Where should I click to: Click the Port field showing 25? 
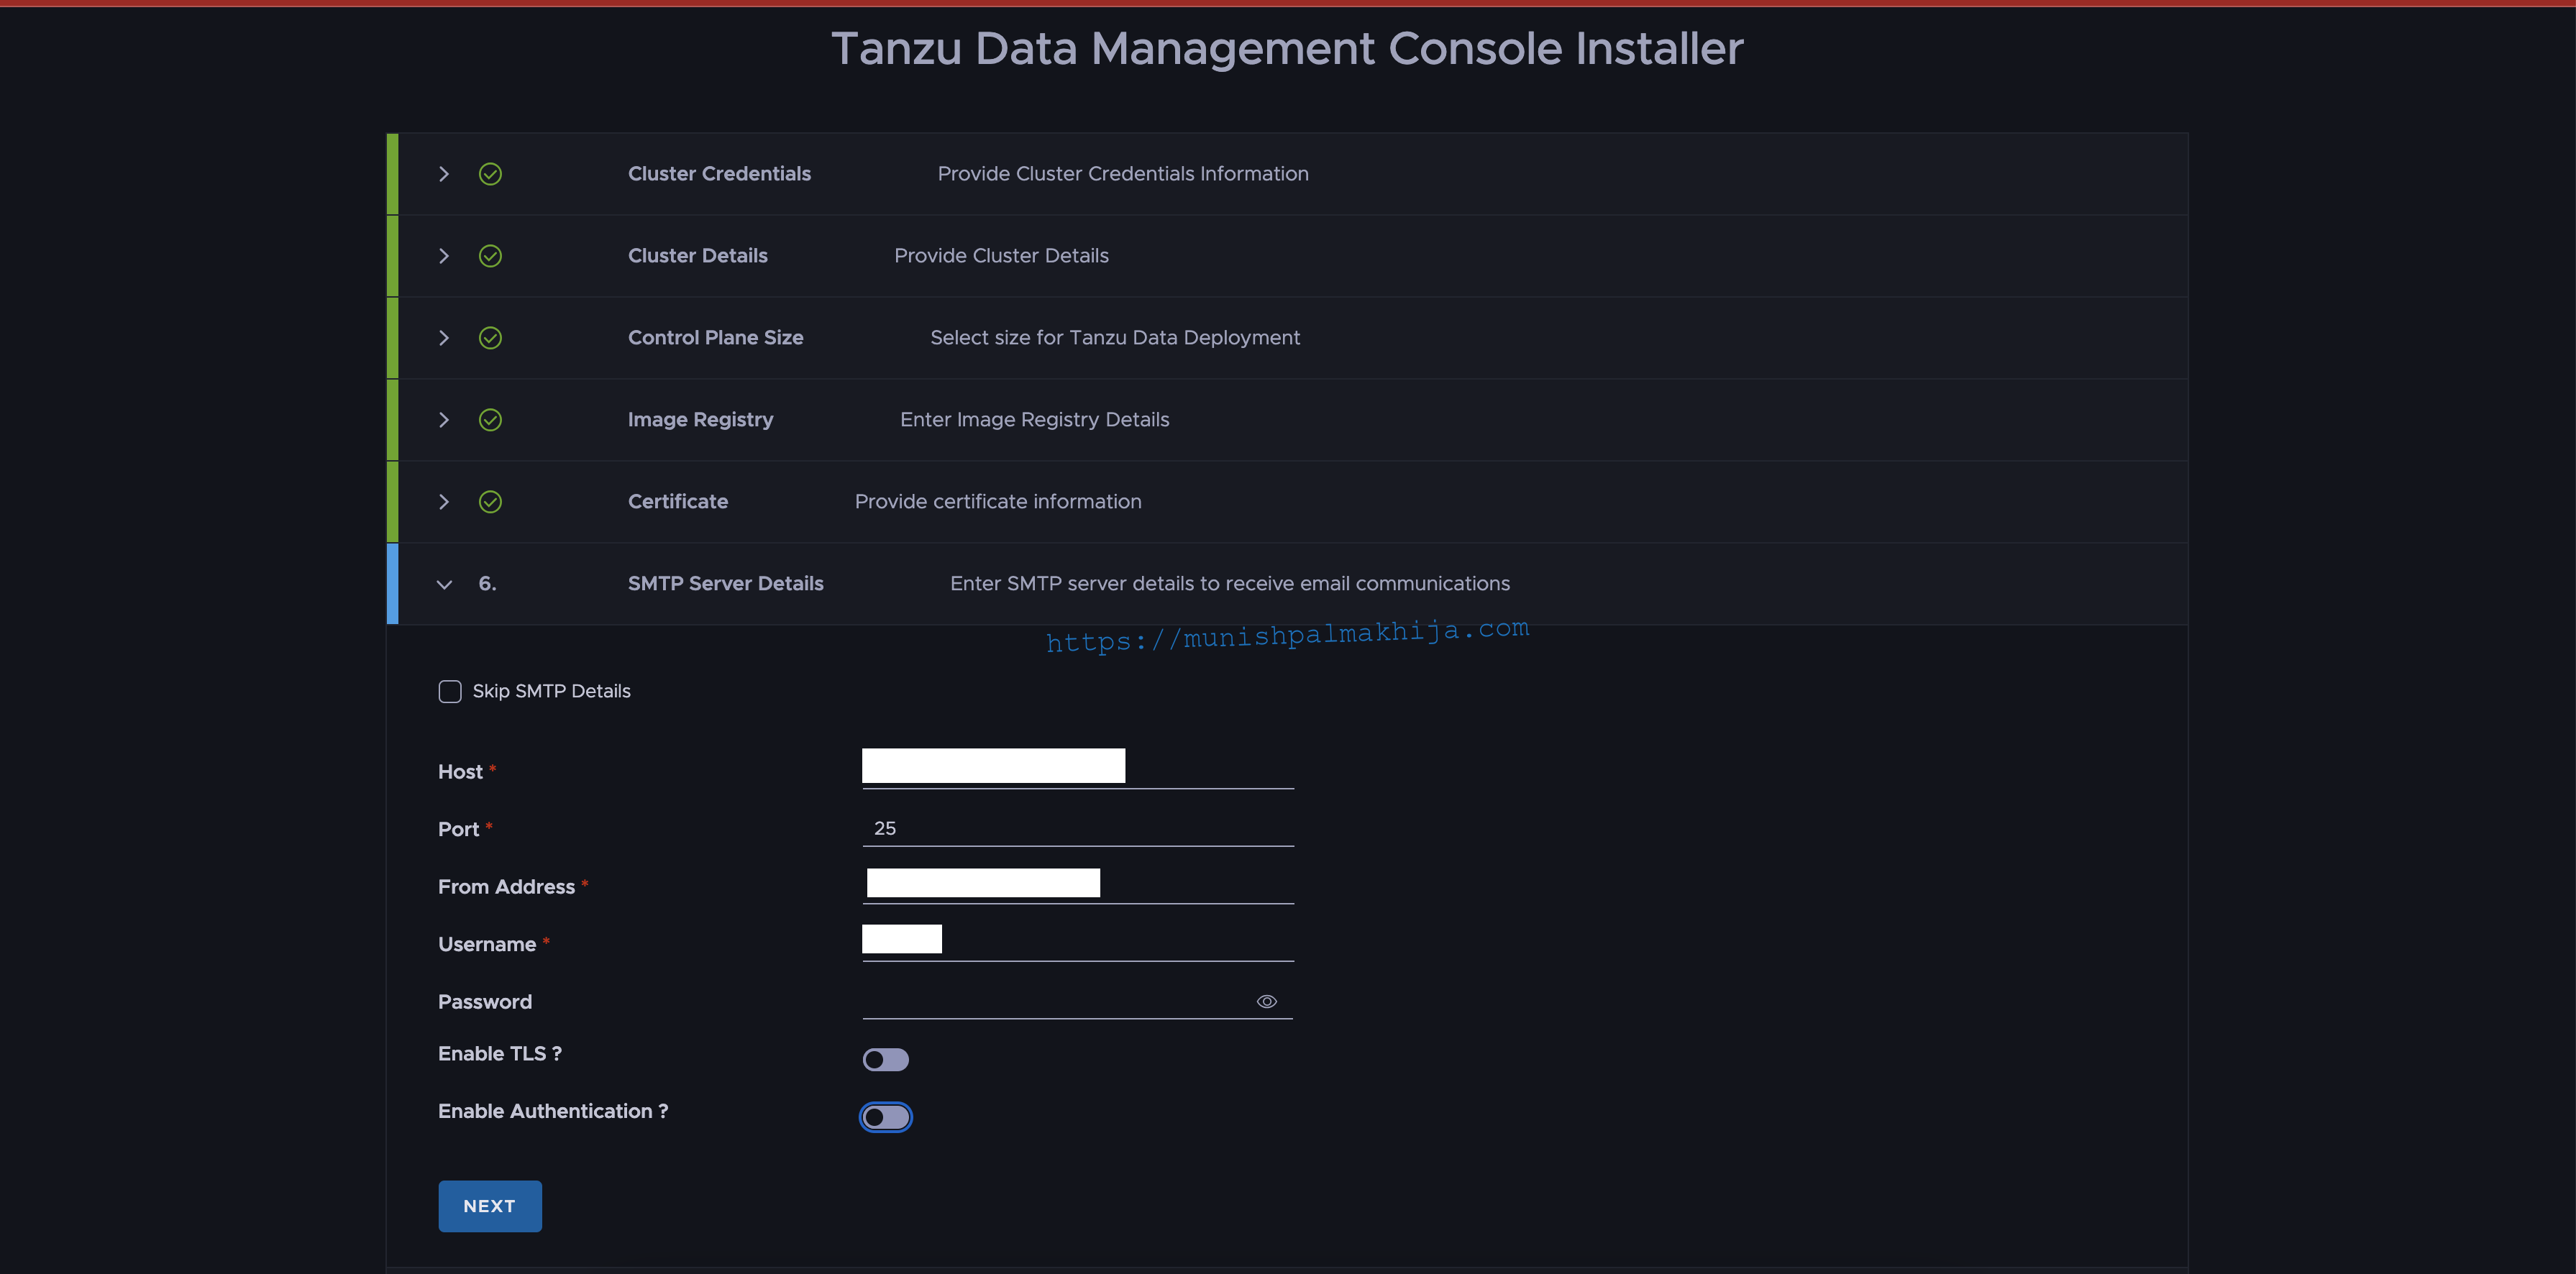pos(1078,828)
